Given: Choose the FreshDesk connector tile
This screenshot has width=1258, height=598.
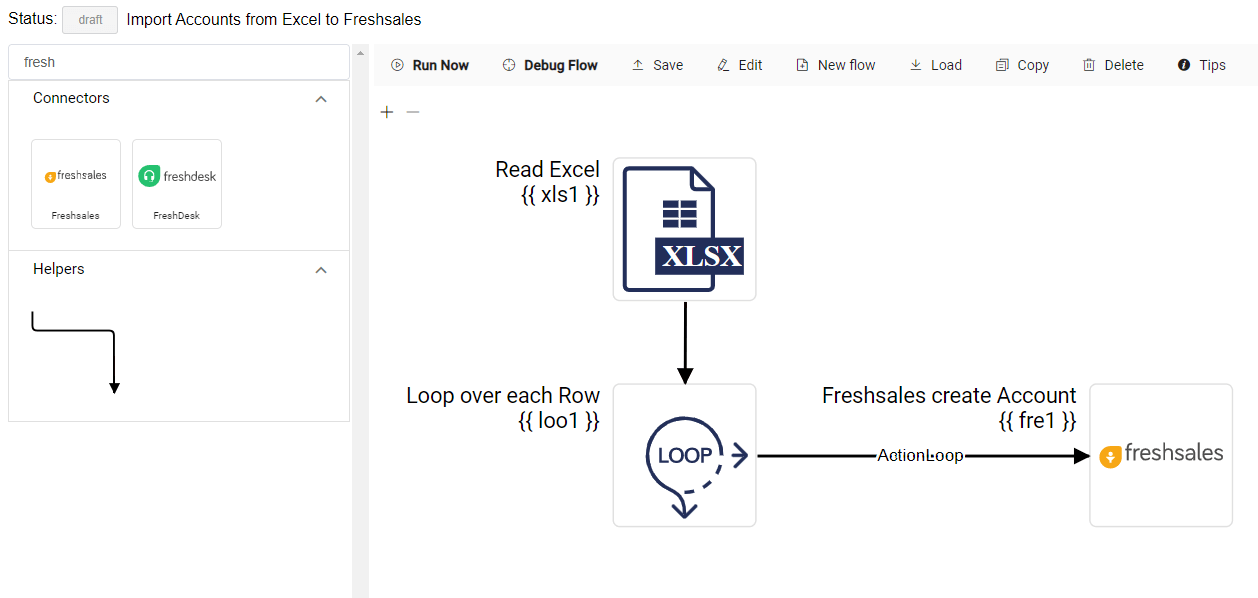Looking at the screenshot, I should [x=177, y=184].
